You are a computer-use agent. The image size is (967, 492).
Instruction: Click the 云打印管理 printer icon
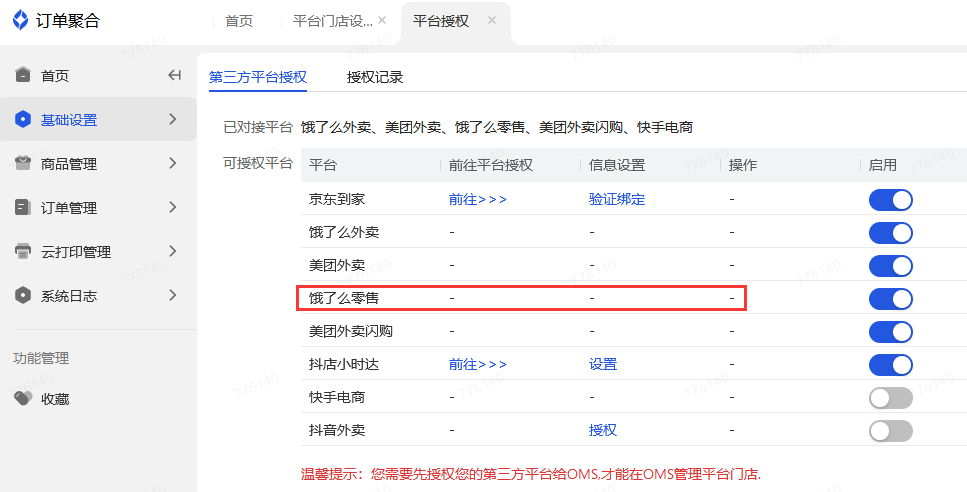pyautogui.click(x=23, y=252)
